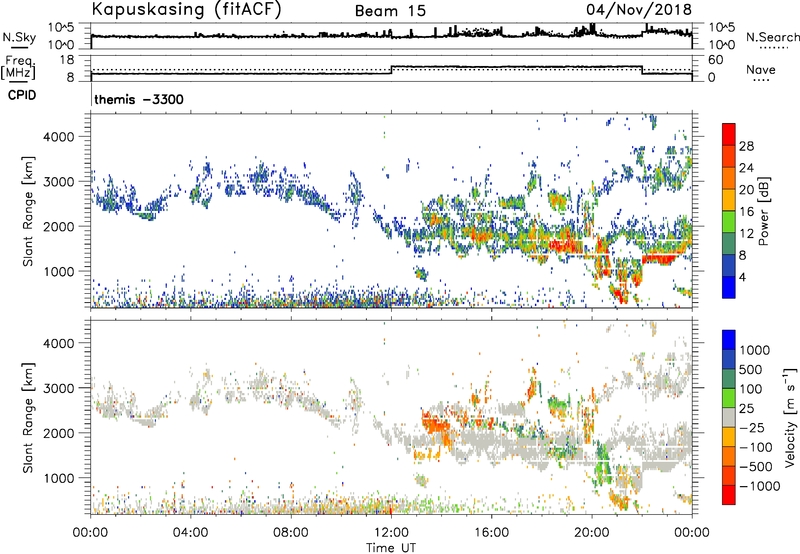Click the "2000" tick in the power panel
Viewport: 800px width, 554px height.
59,226
